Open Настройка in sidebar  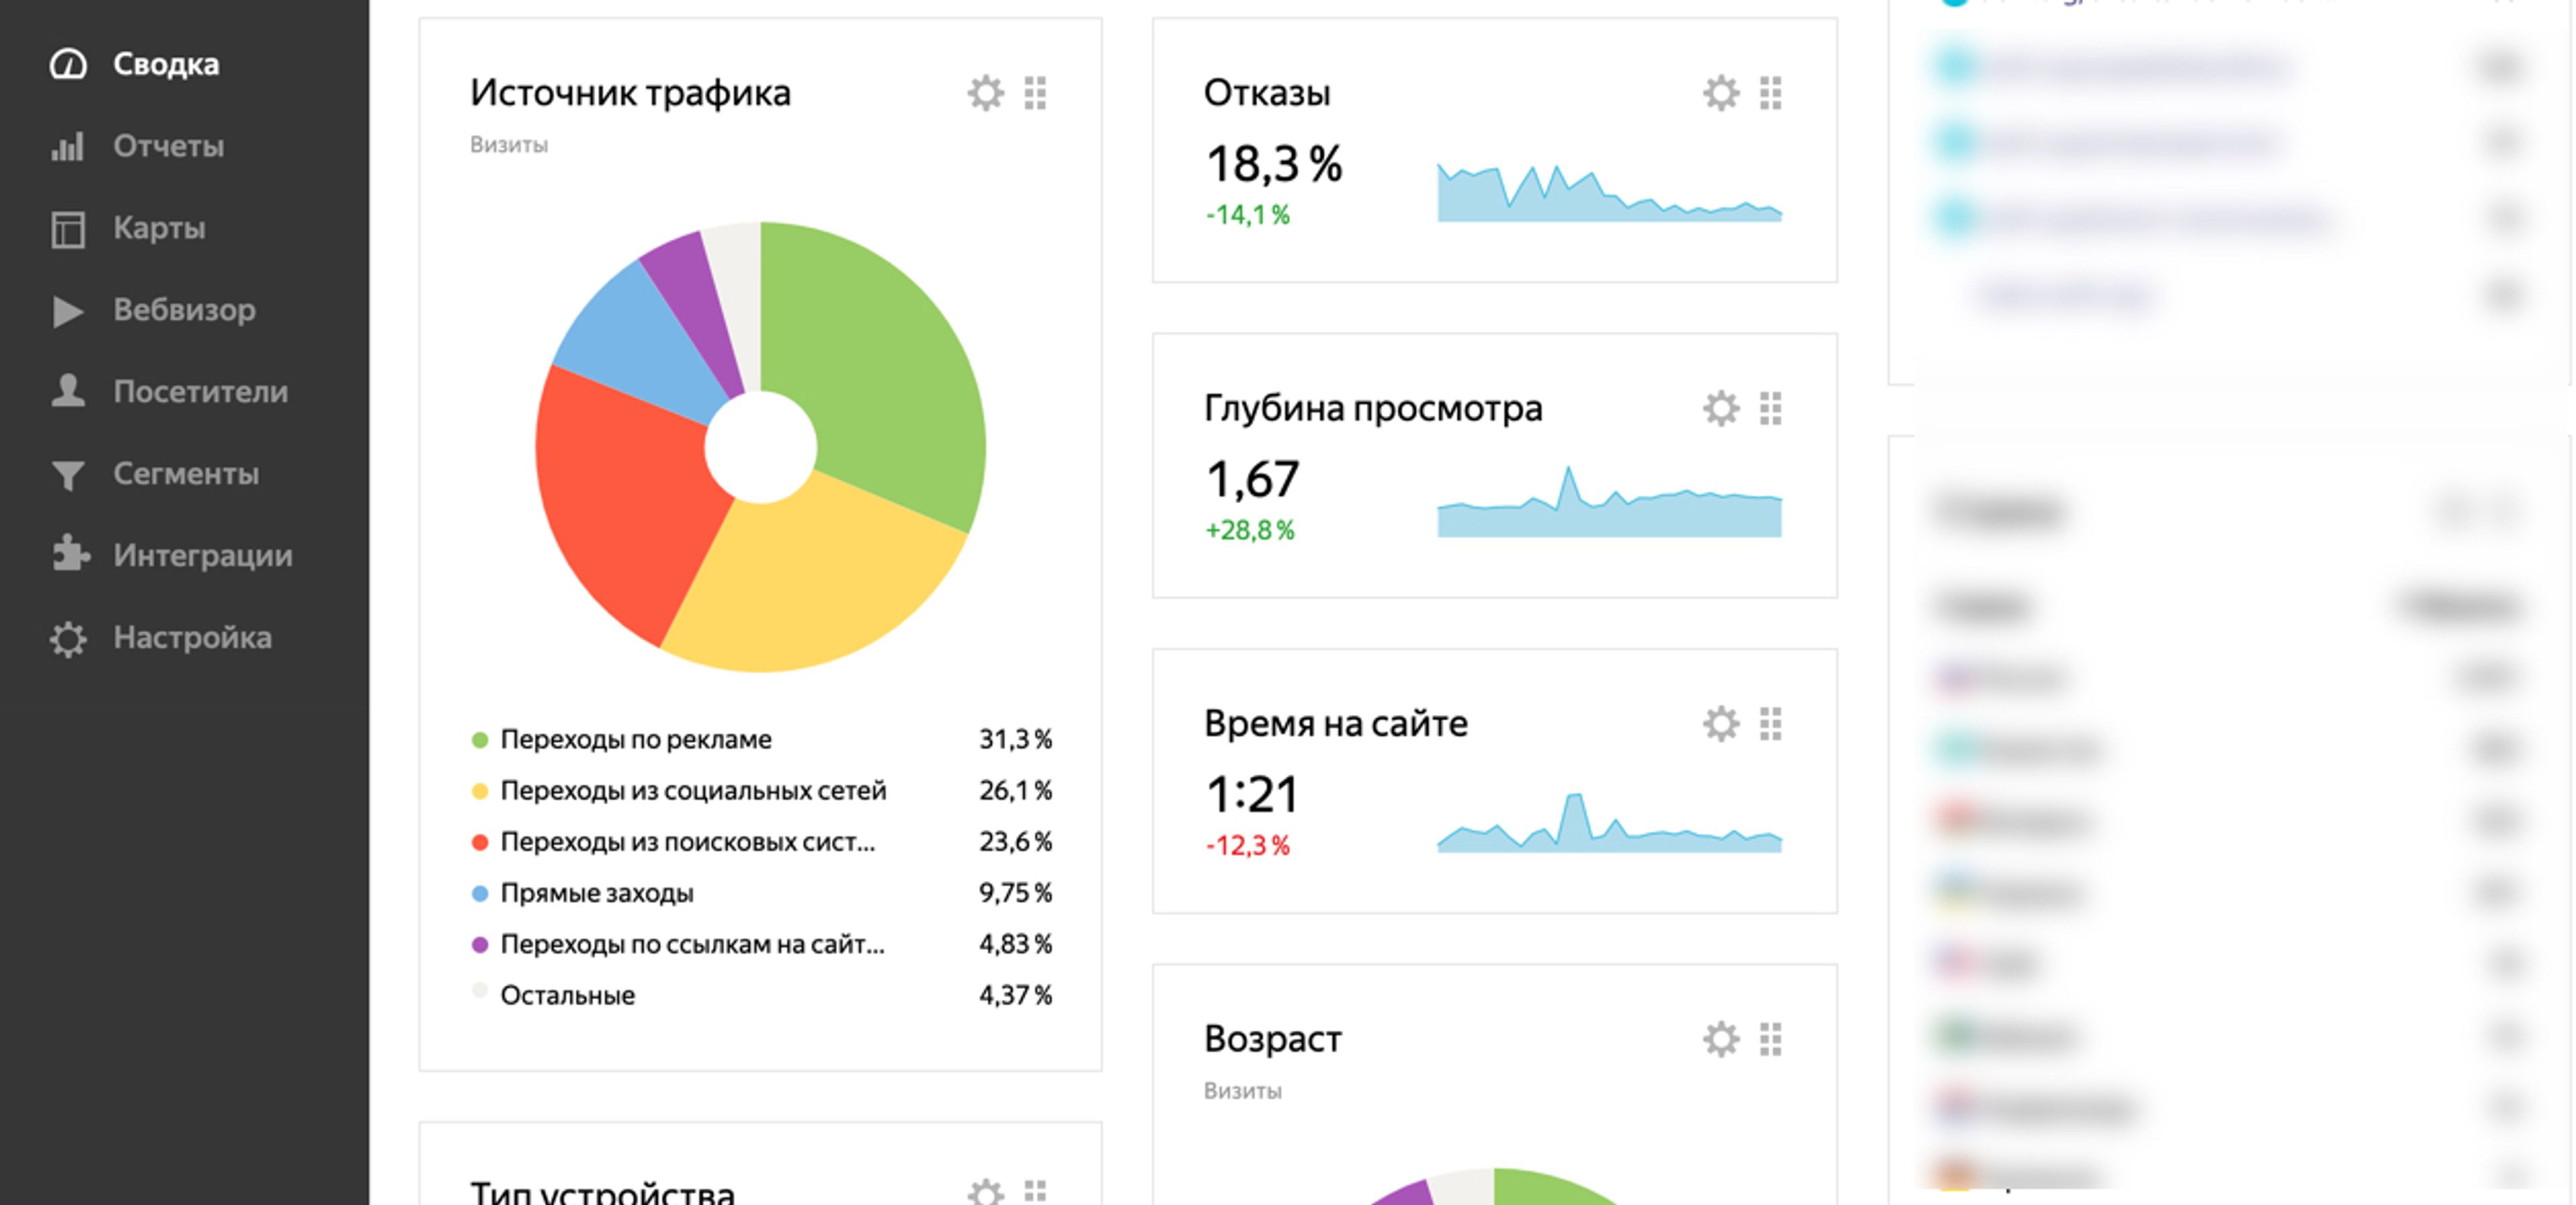point(192,637)
